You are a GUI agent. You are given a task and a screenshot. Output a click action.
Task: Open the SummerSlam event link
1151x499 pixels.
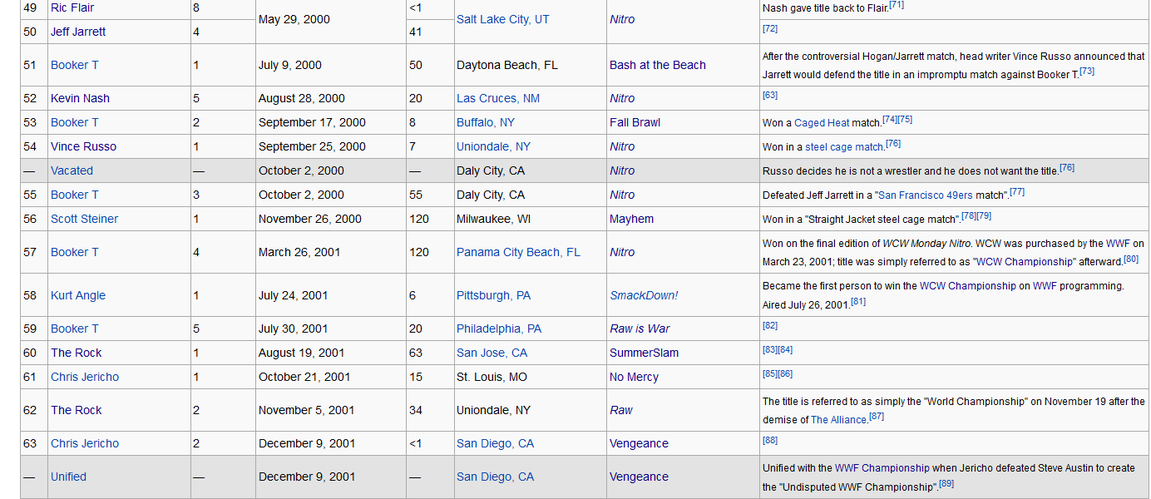(x=644, y=353)
